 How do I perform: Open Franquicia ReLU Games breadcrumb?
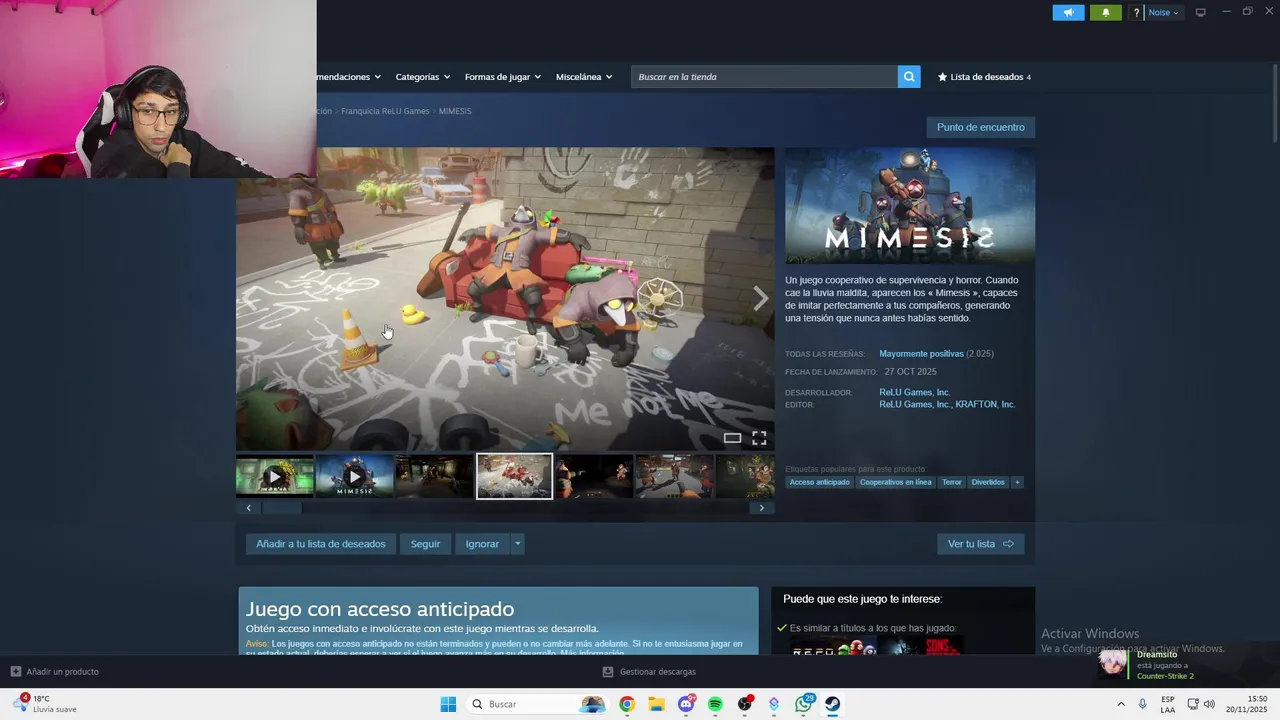385,111
